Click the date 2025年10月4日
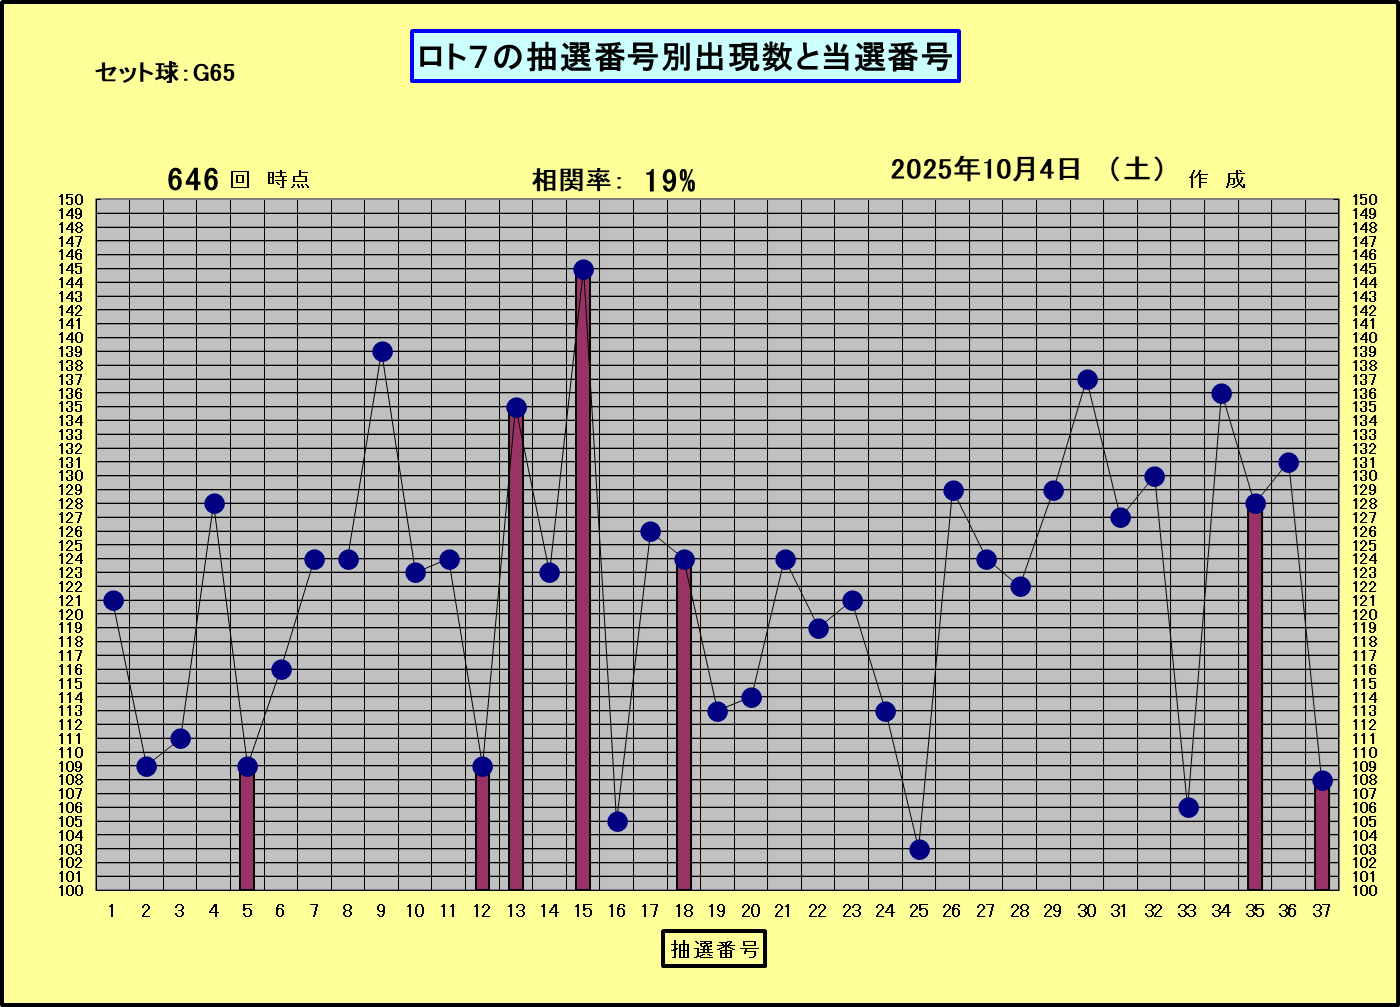 point(986,170)
